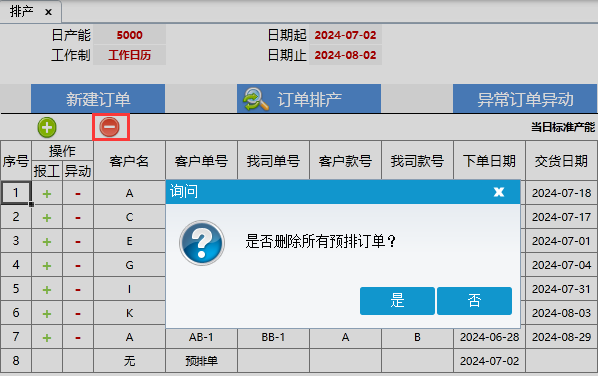Viewport: 598px width, 376px height.
Task: Click delivery date 2024-07-17
Action: click(x=561, y=217)
